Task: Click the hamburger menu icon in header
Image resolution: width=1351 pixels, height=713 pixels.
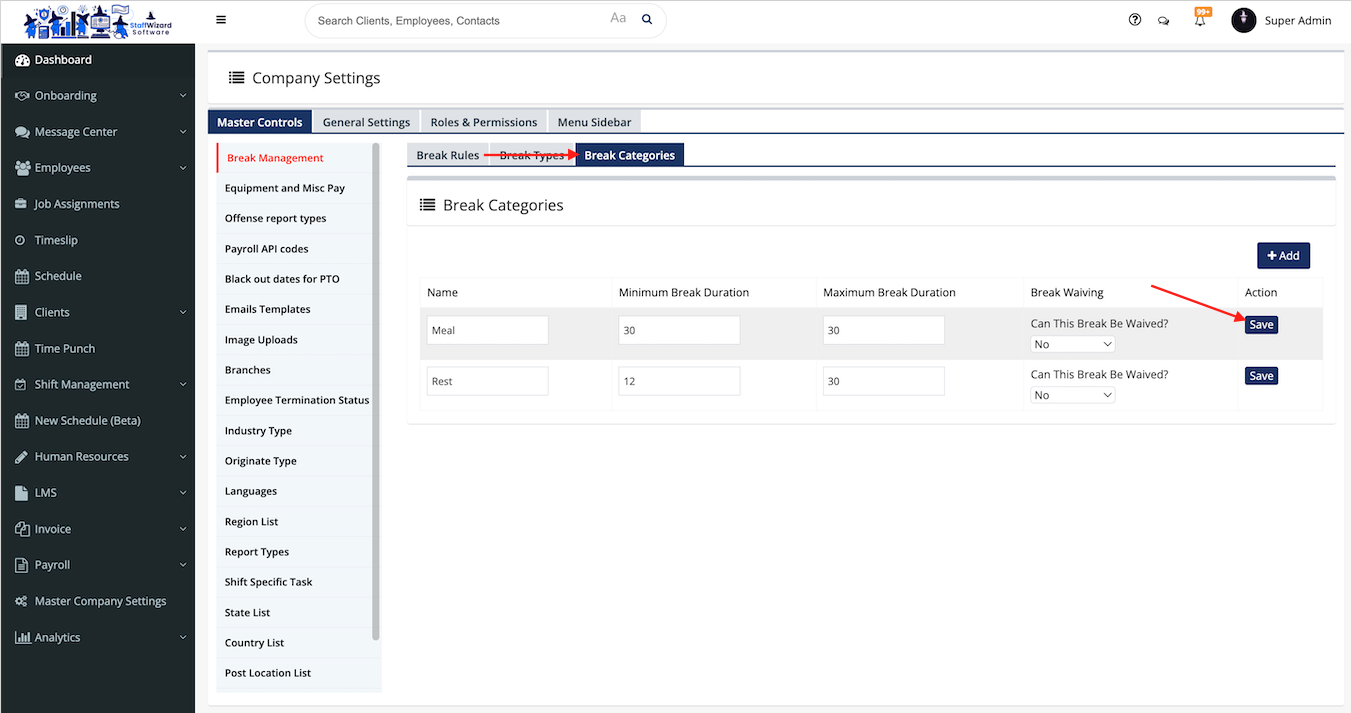Action: (221, 20)
